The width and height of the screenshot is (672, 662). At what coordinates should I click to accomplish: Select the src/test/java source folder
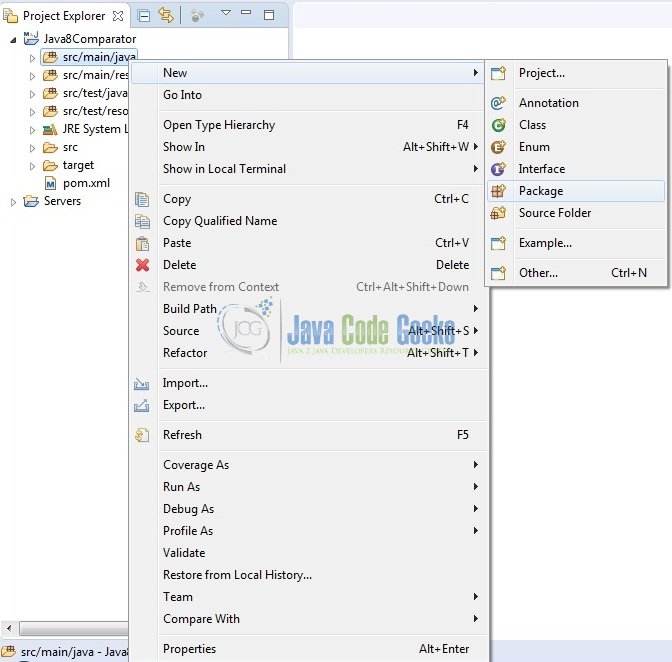[95, 93]
